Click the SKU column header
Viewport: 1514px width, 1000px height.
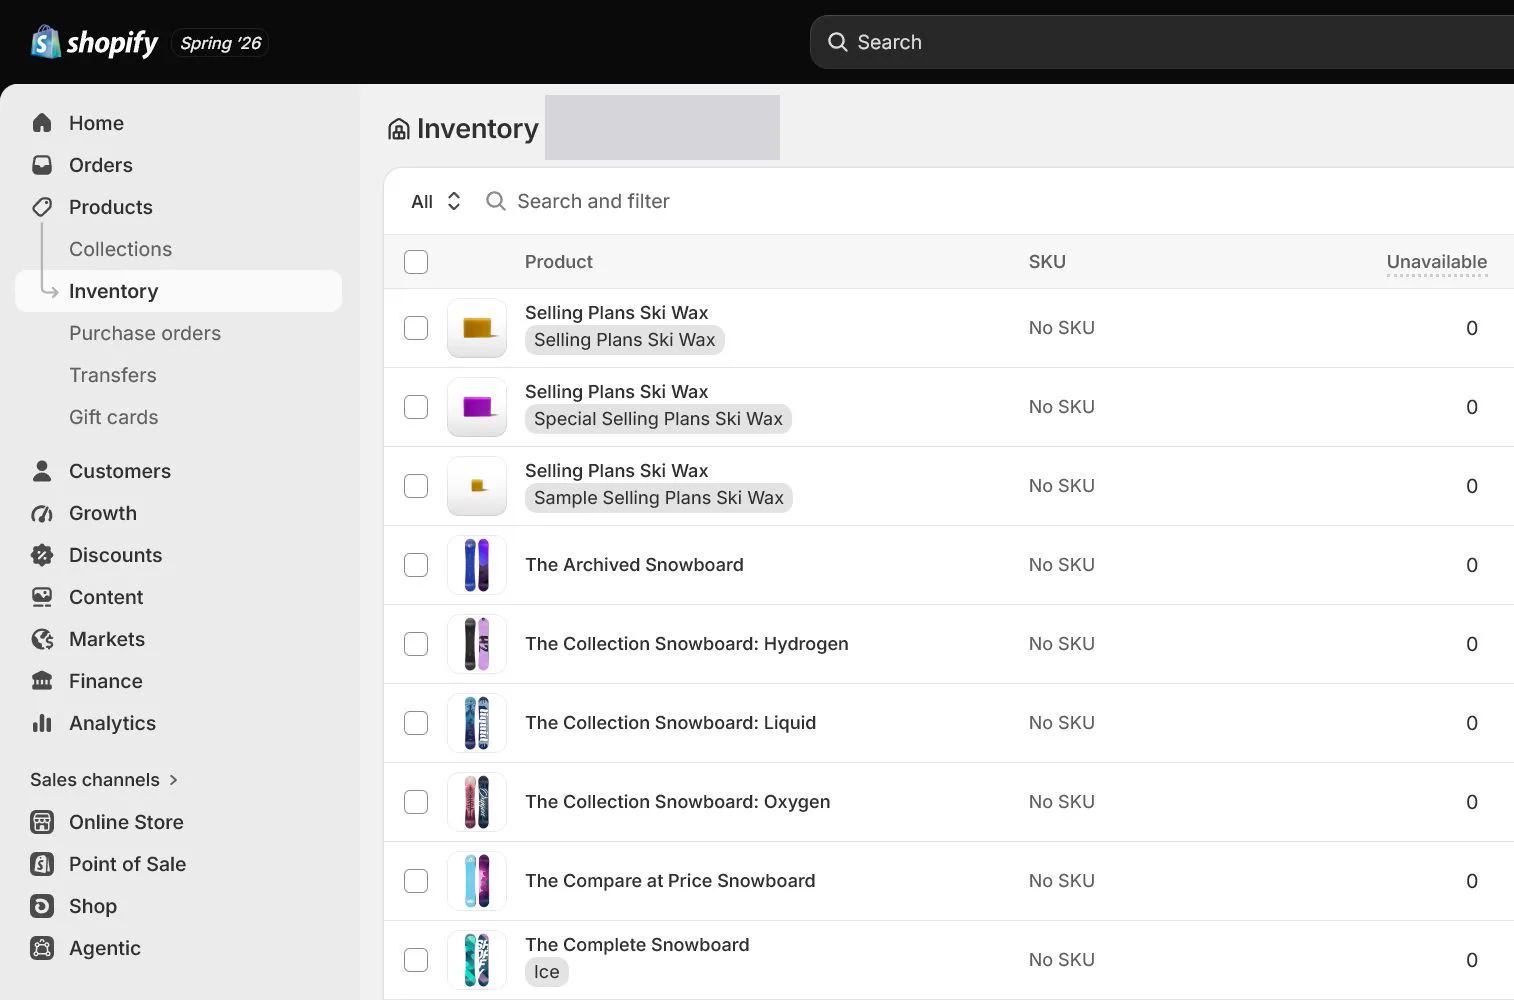coord(1047,262)
